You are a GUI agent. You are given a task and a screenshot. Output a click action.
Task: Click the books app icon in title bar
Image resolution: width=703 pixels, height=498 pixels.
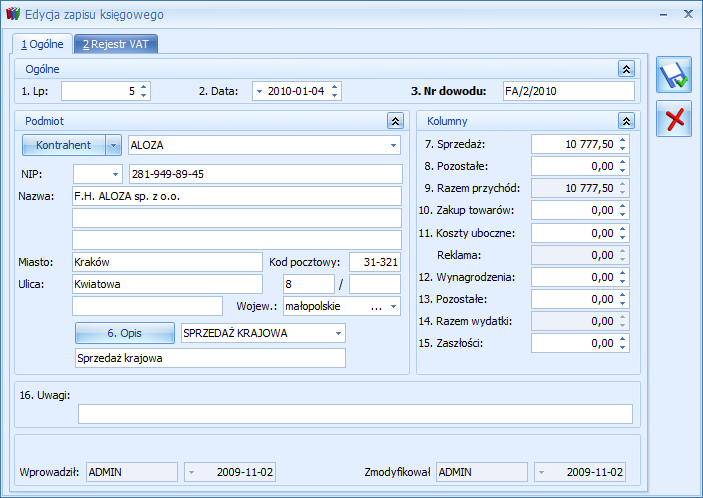[x=13, y=14]
